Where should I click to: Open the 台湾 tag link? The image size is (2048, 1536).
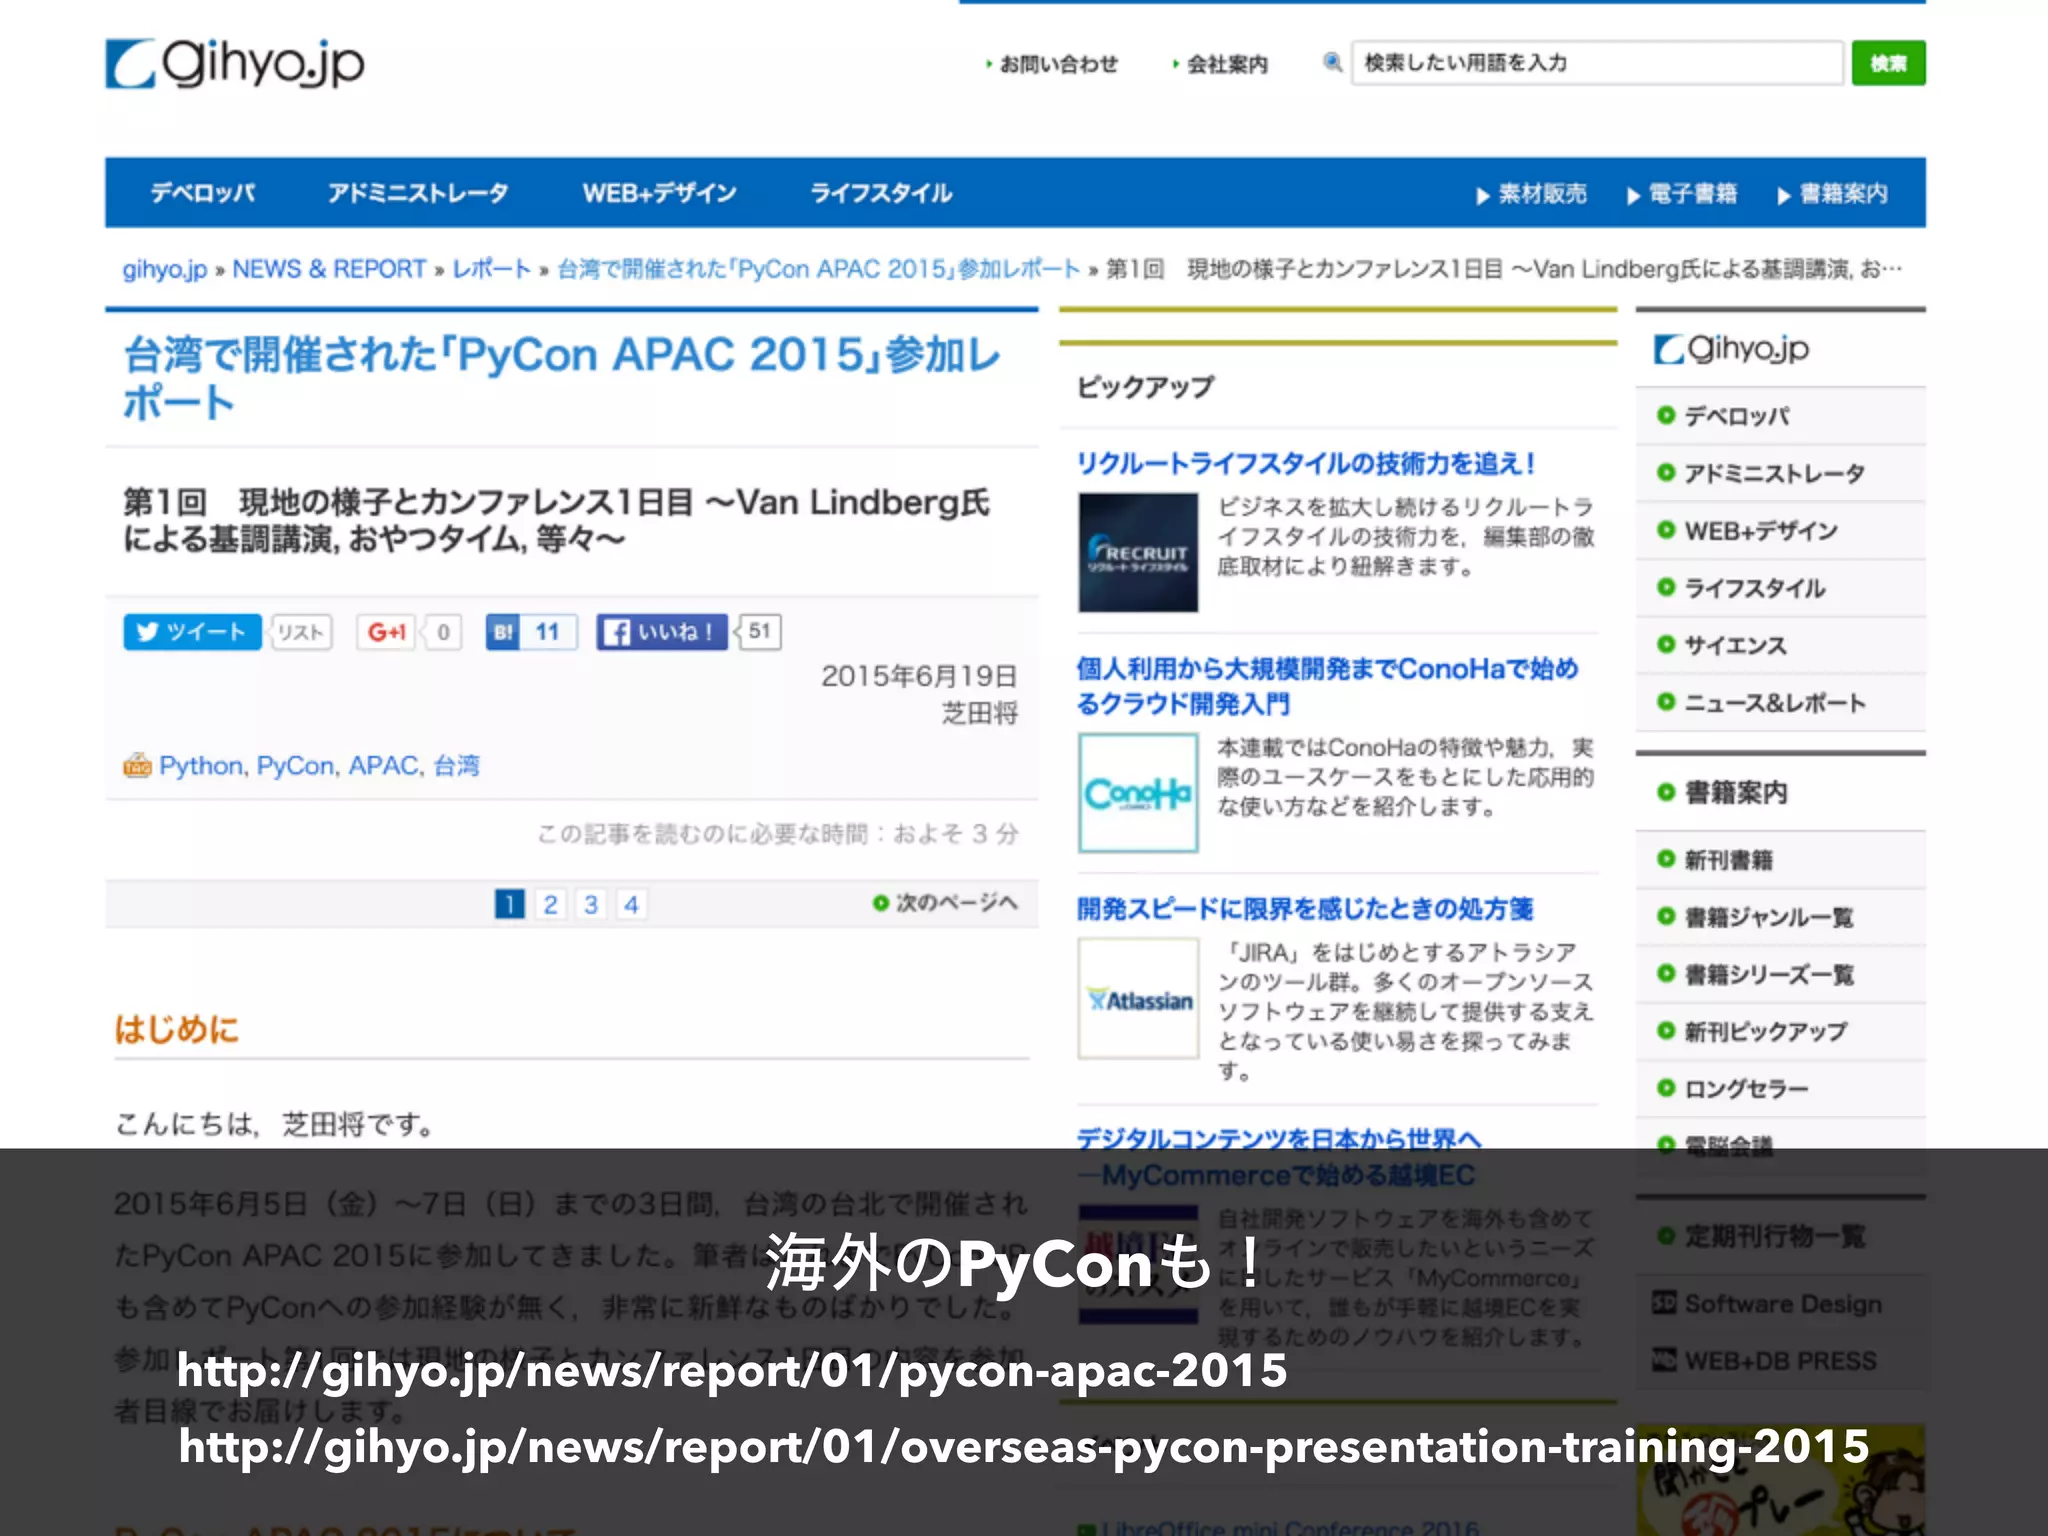[x=456, y=766]
